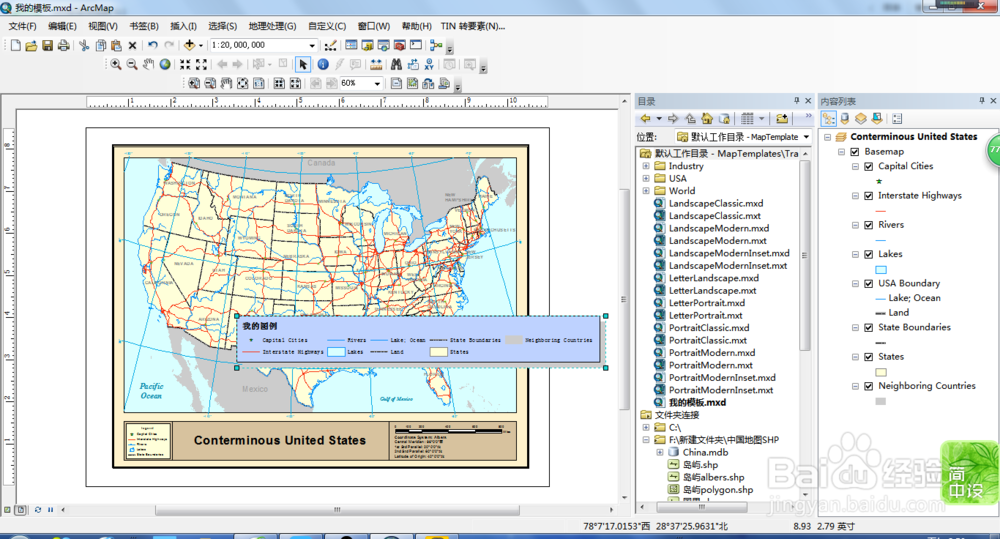Viewport: 1000px width, 539px height.
Task: Create a new map document
Action: pyautogui.click(x=15, y=45)
